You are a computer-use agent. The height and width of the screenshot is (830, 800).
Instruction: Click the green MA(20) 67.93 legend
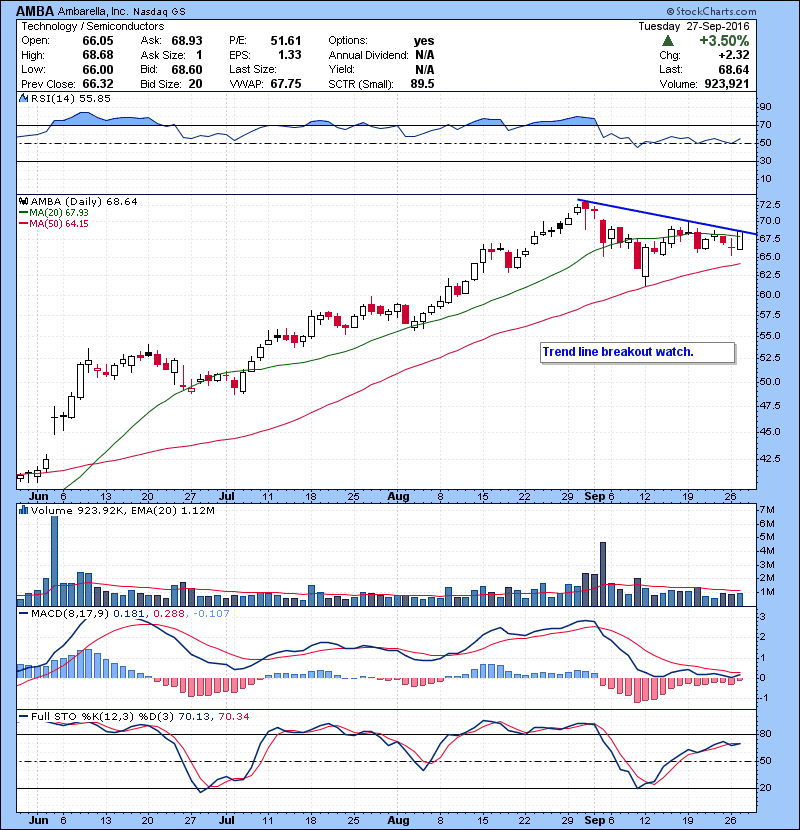click(53, 213)
